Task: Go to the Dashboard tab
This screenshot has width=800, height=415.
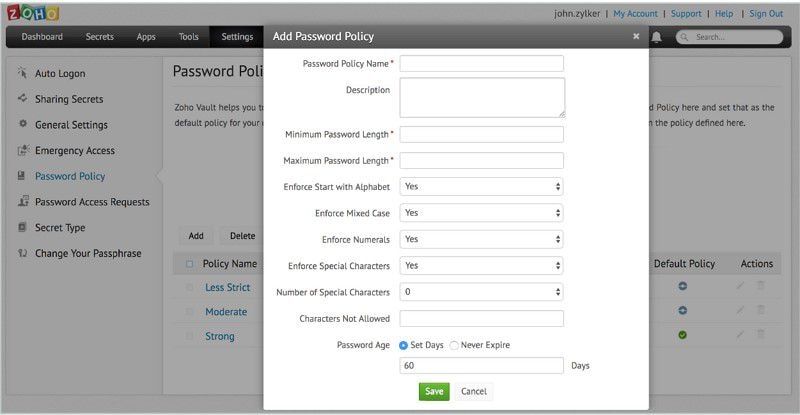Action: click(42, 37)
